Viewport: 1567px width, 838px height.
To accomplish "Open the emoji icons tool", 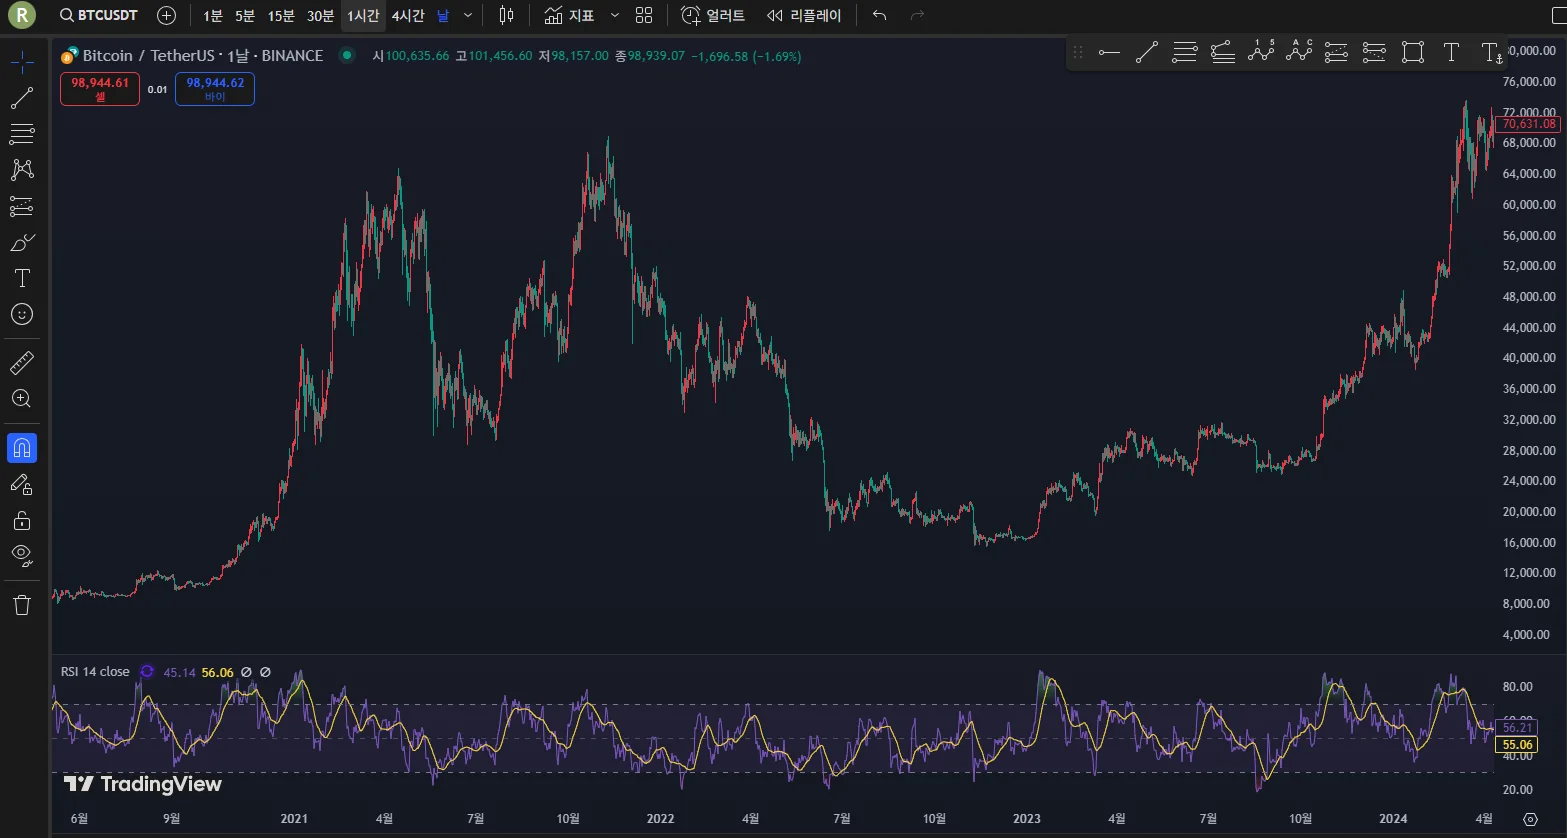I will [x=22, y=314].
